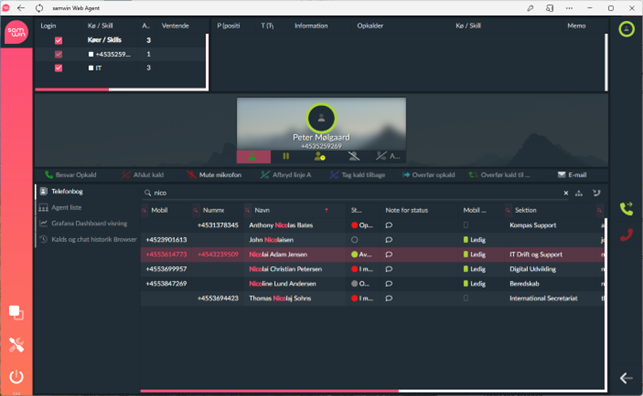Click the yellow pause status icon under Peter Mølgaard
The image size is (643, 396).
click(286, 156)
